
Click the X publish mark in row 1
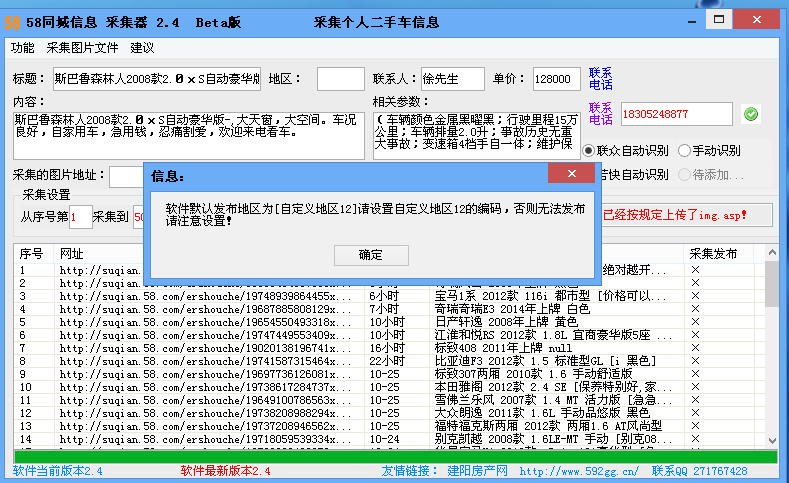tap(695, 270)
